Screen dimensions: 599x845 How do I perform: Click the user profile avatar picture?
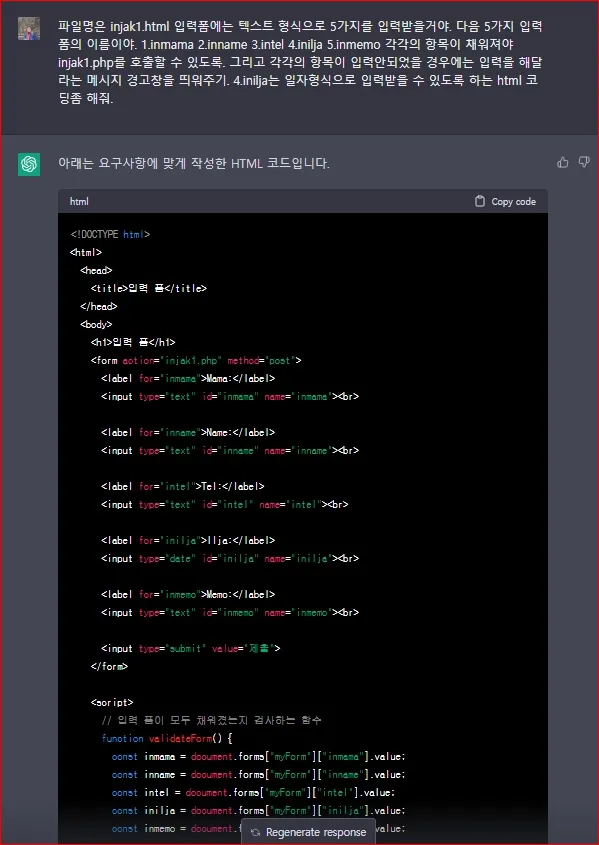point(29,28)
